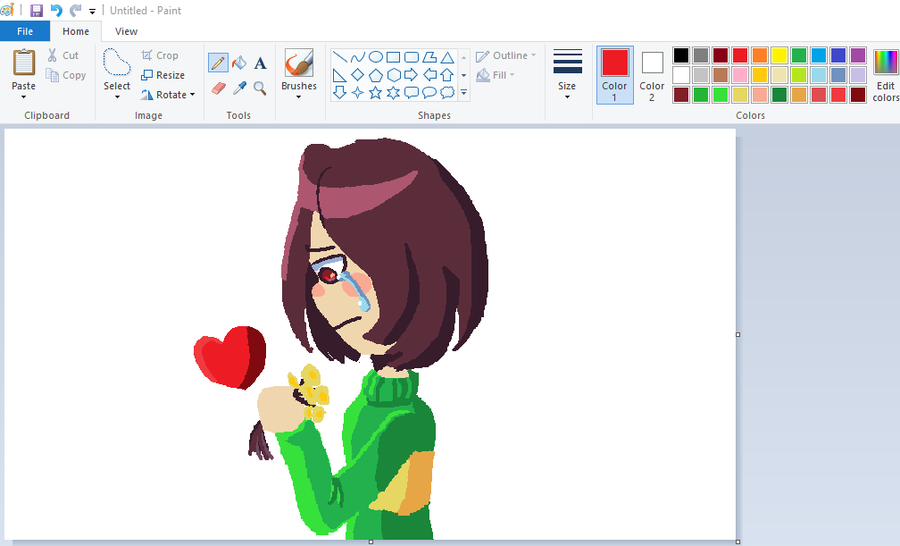
Task: Choose the Diamond shape
Action: point(358,75)
